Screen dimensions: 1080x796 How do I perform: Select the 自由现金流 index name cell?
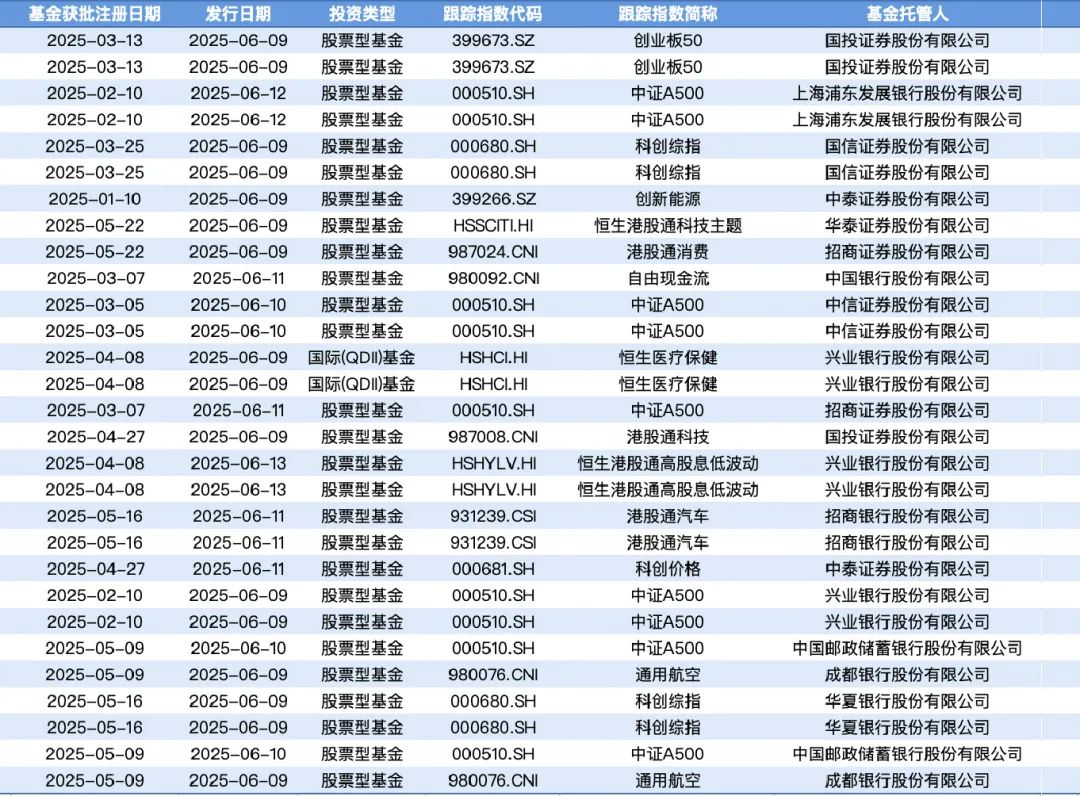(x=667, y=278)
